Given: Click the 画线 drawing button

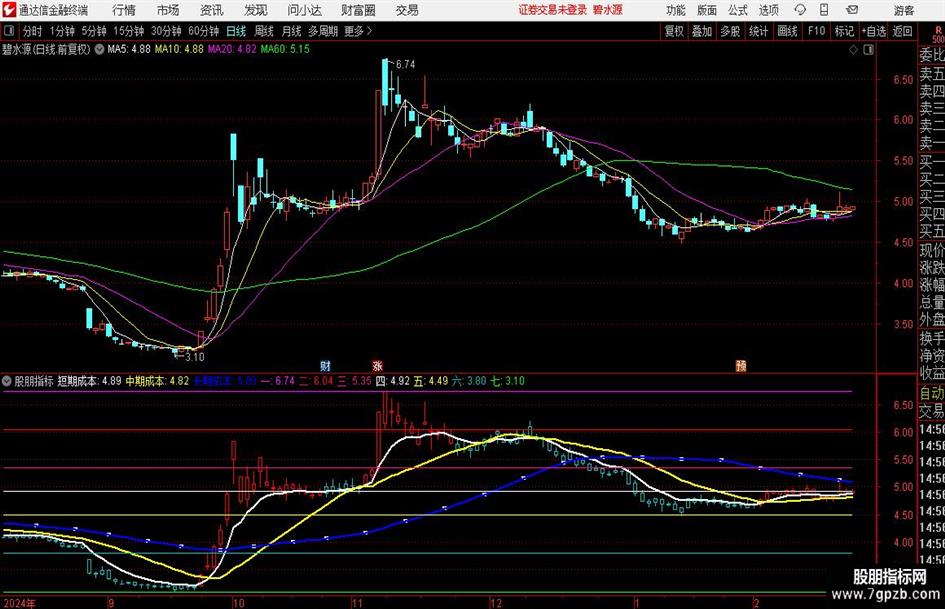Looking at the screenshot, I should click(x=787, y=31).
